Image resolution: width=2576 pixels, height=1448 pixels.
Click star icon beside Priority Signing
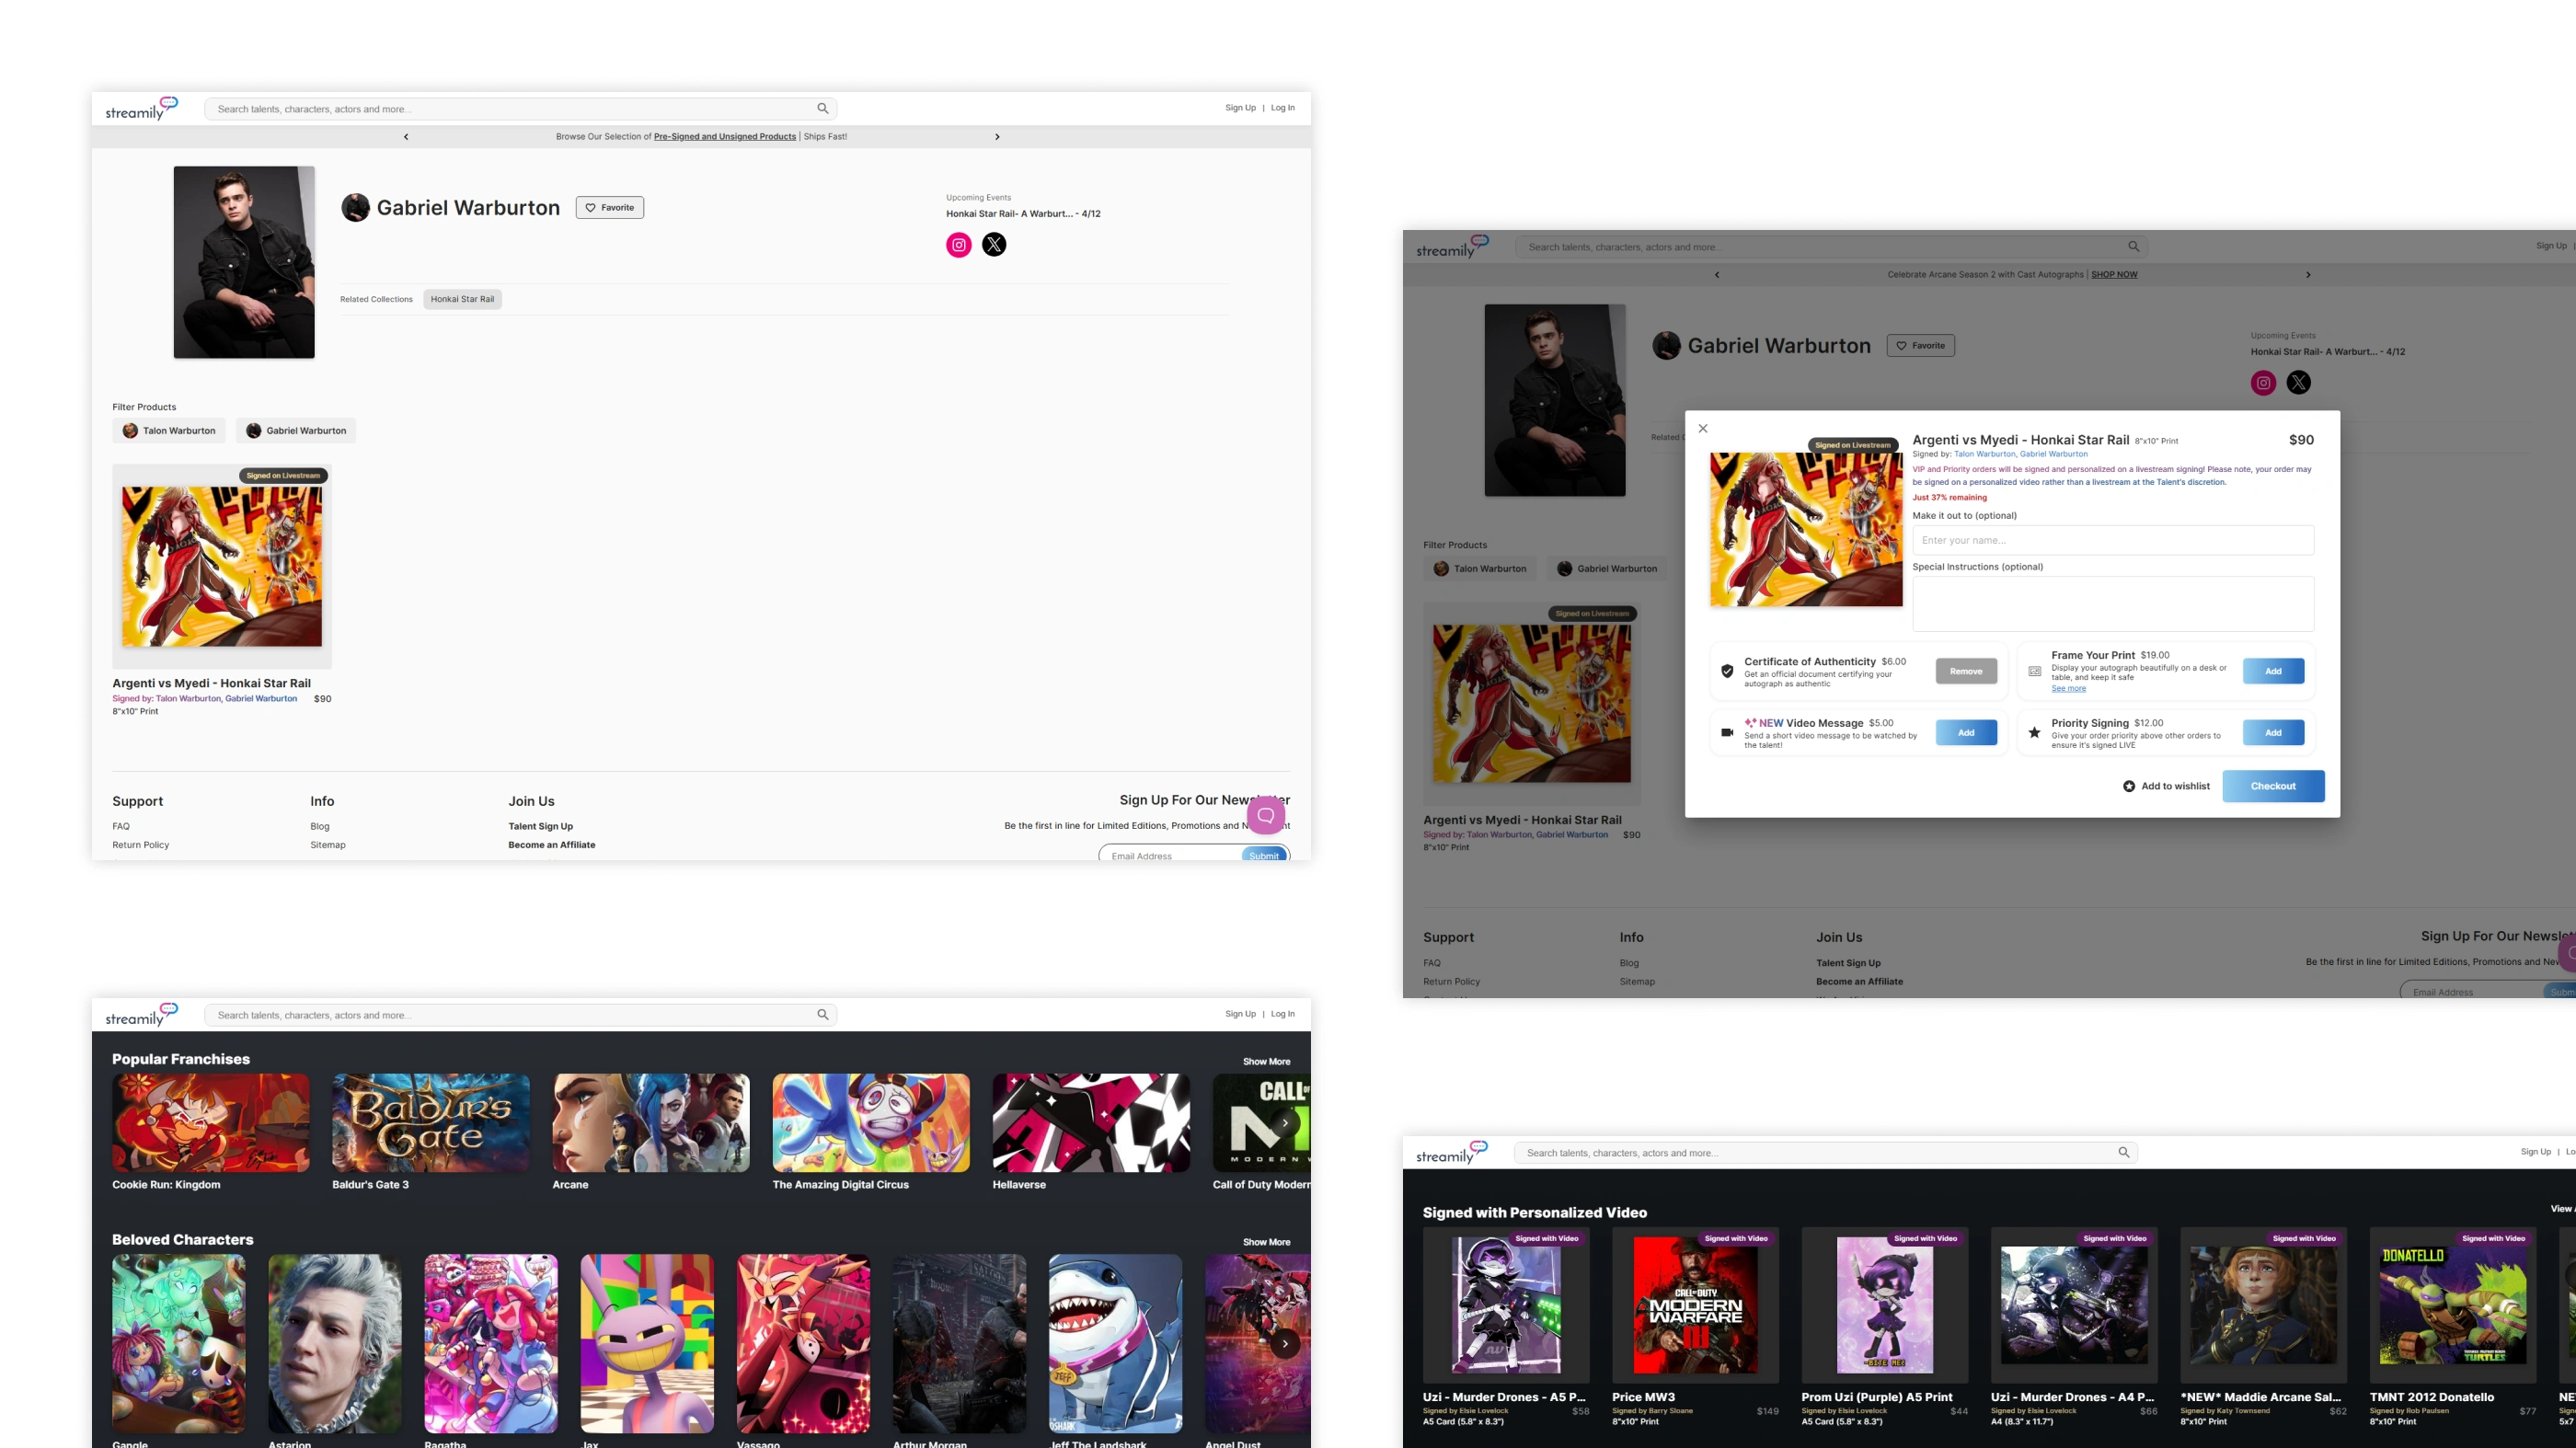(x=2034, y=733)
